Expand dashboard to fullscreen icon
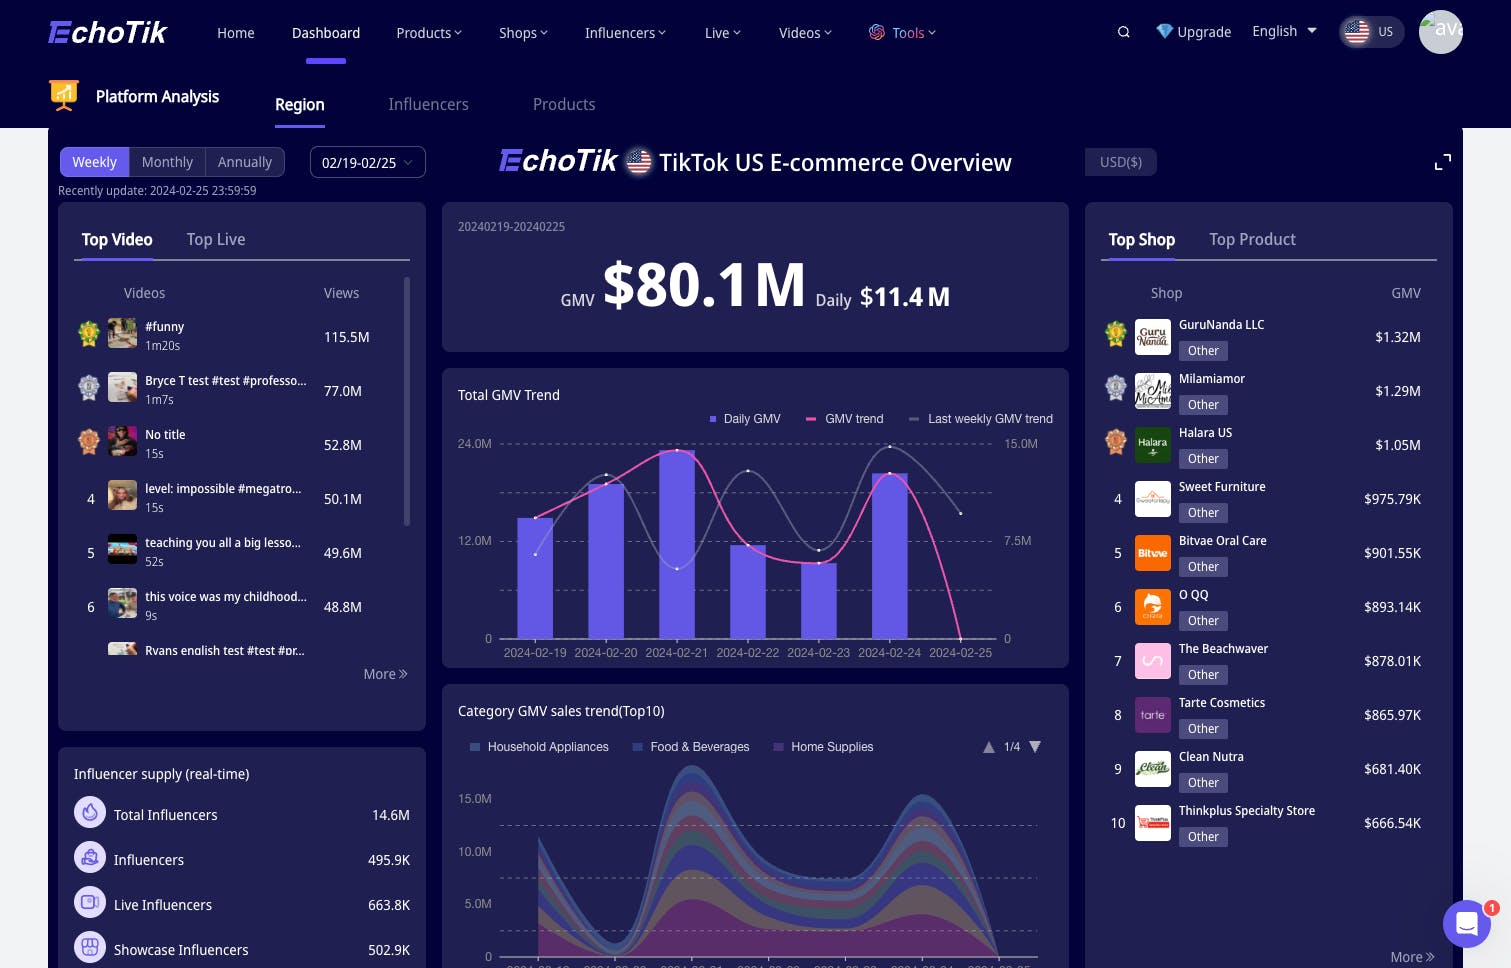The width and height of the screenshot is (1511, 968). (x=1442, y=162)
